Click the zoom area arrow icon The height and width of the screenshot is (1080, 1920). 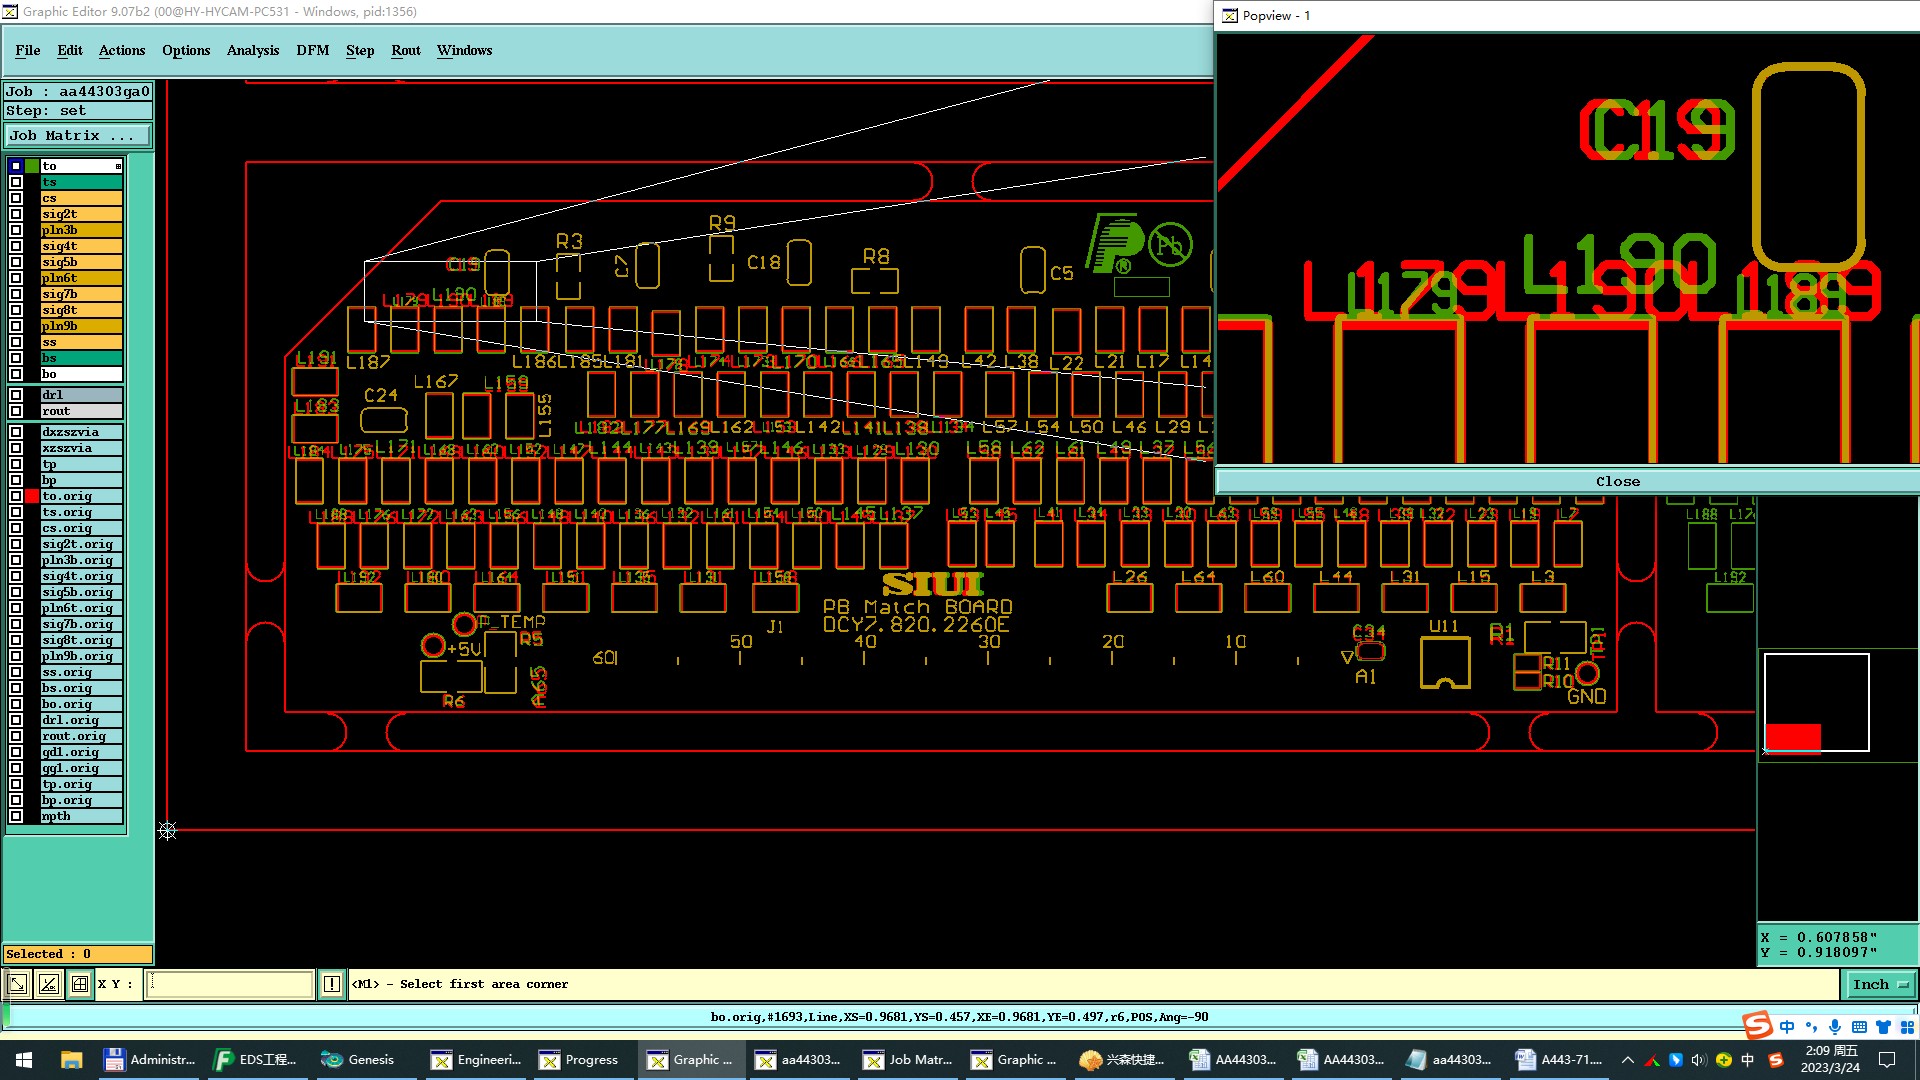[x=18, y=984]
